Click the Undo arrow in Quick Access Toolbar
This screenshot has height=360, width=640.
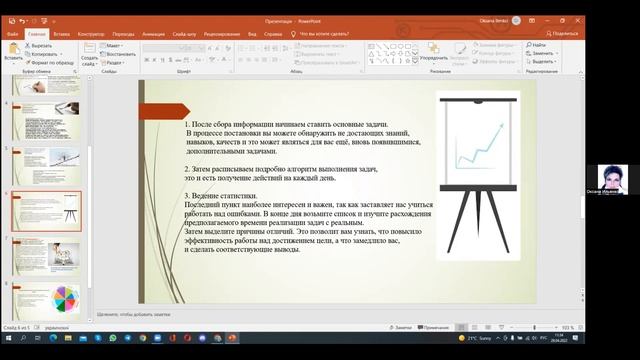point(22,21)
